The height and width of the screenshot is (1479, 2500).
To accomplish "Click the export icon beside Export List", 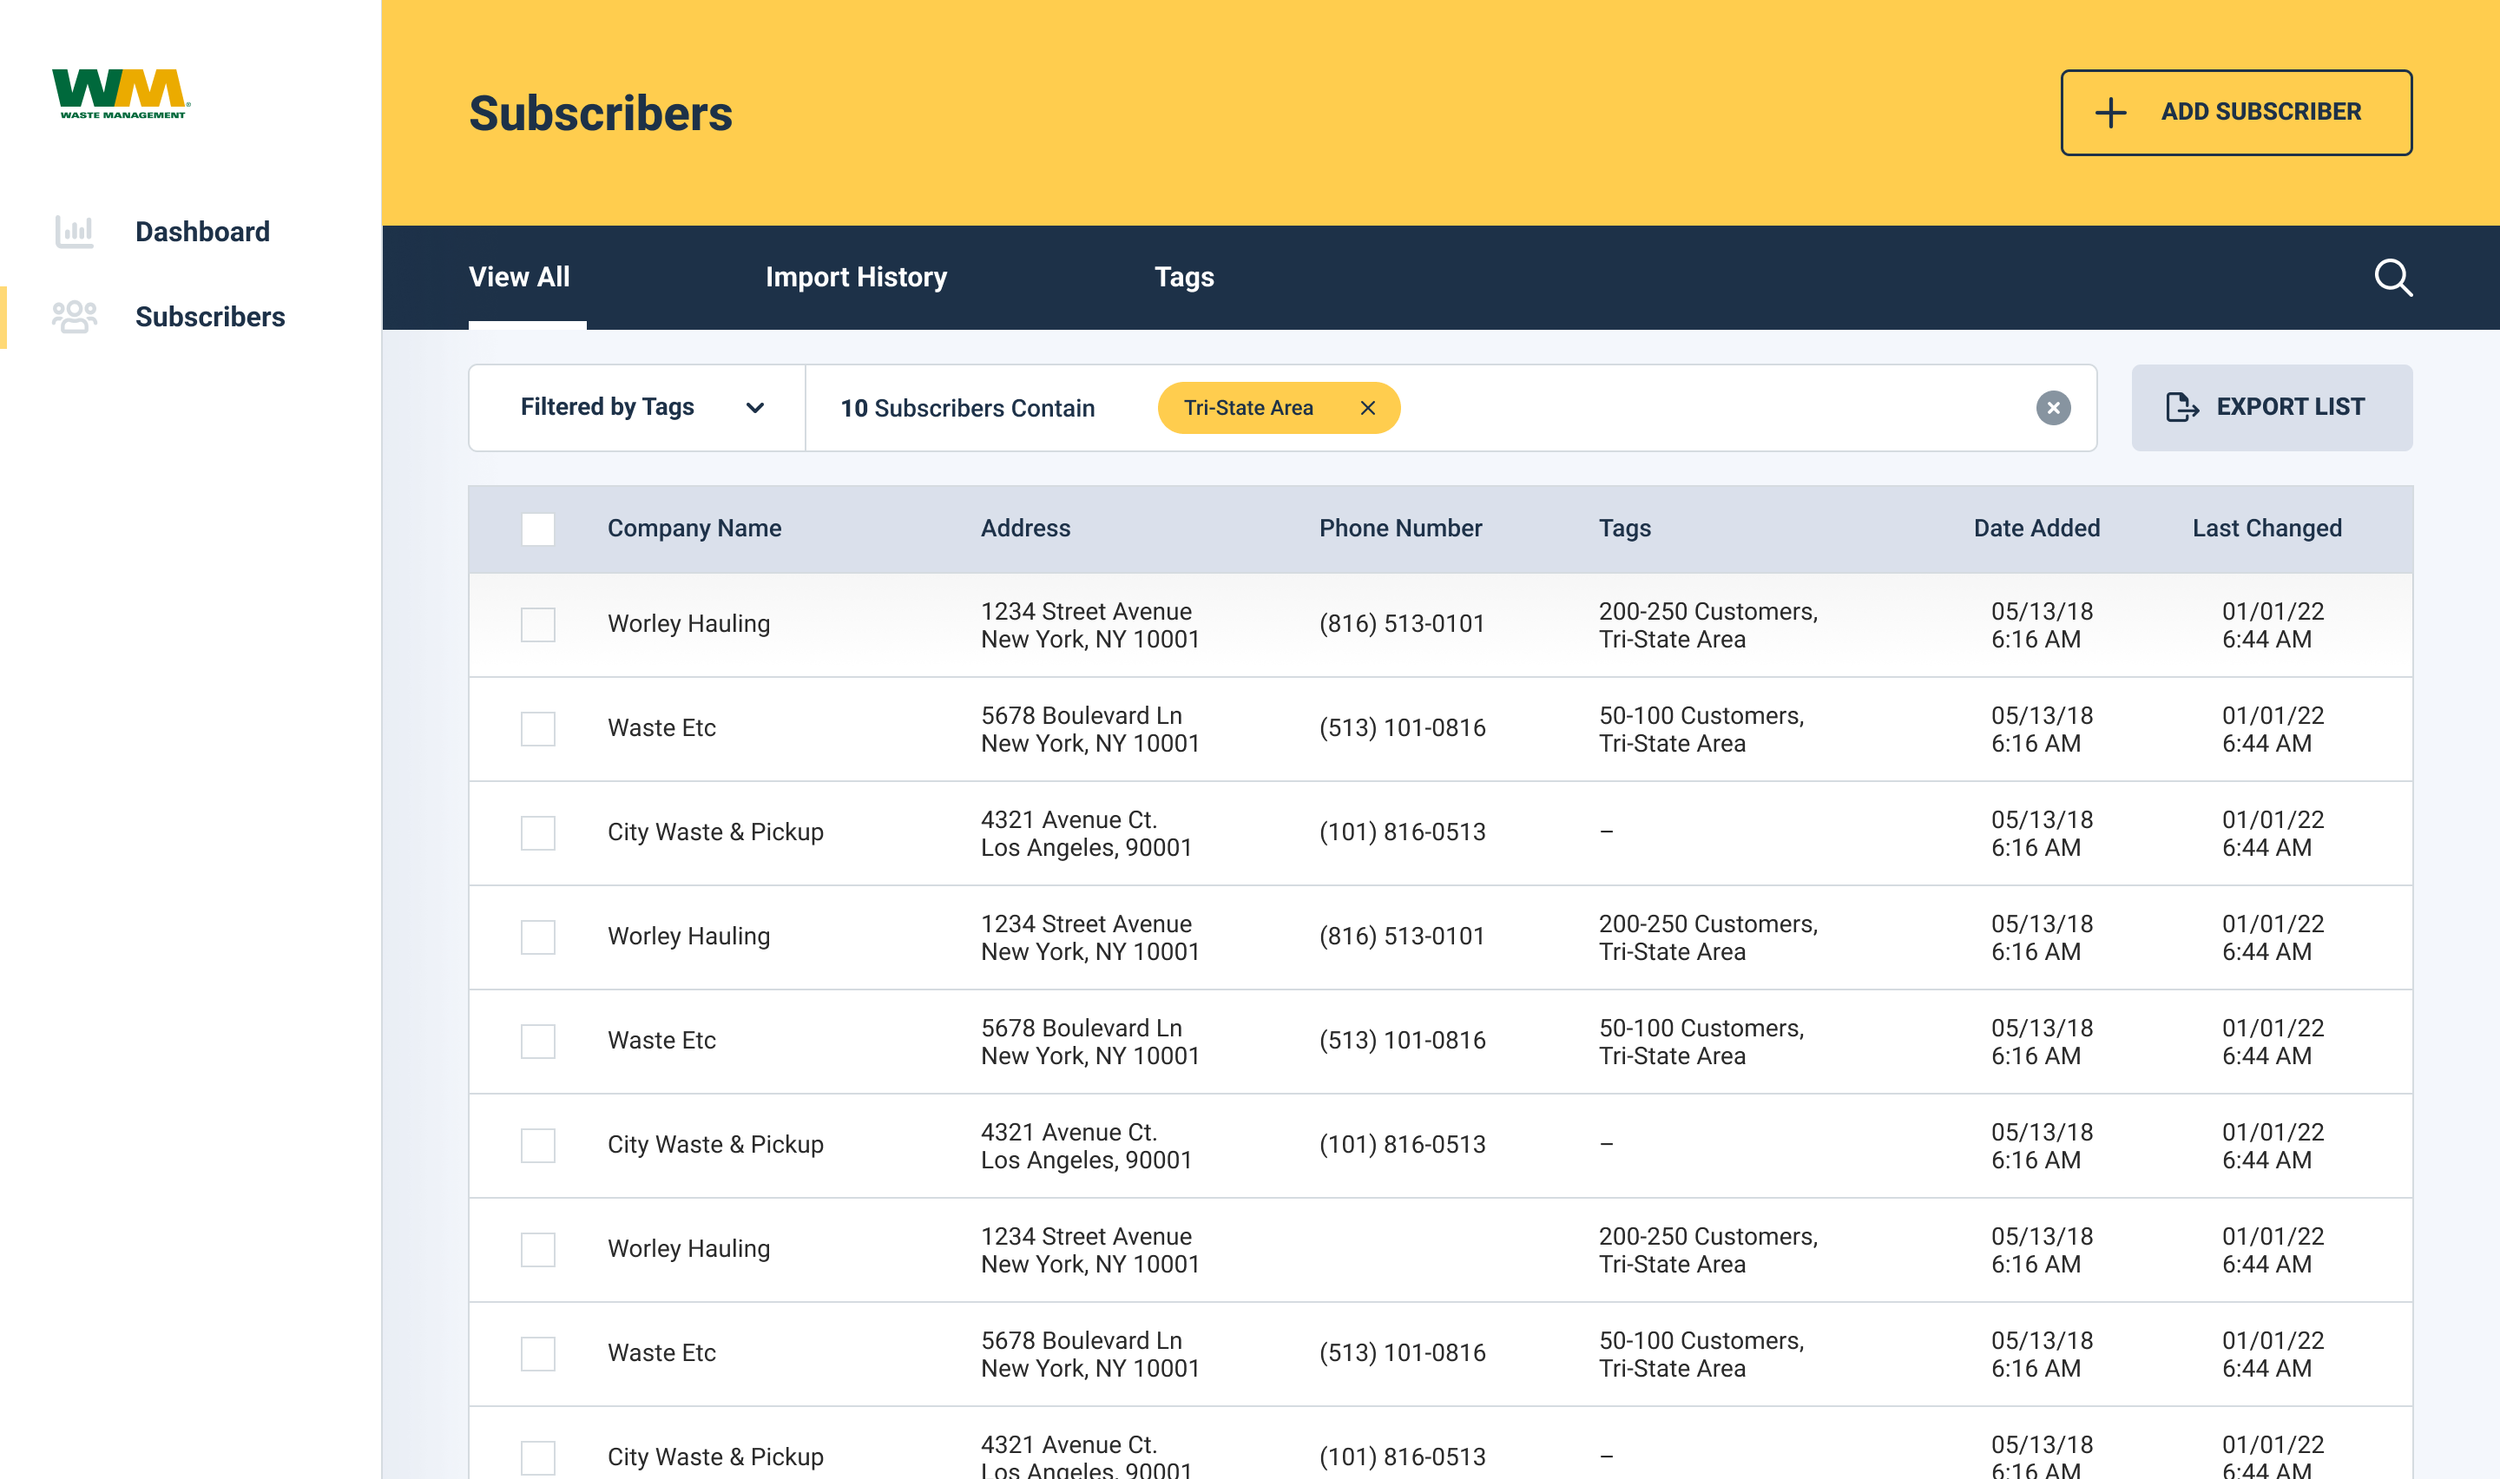I will (x=2181, y=407).
